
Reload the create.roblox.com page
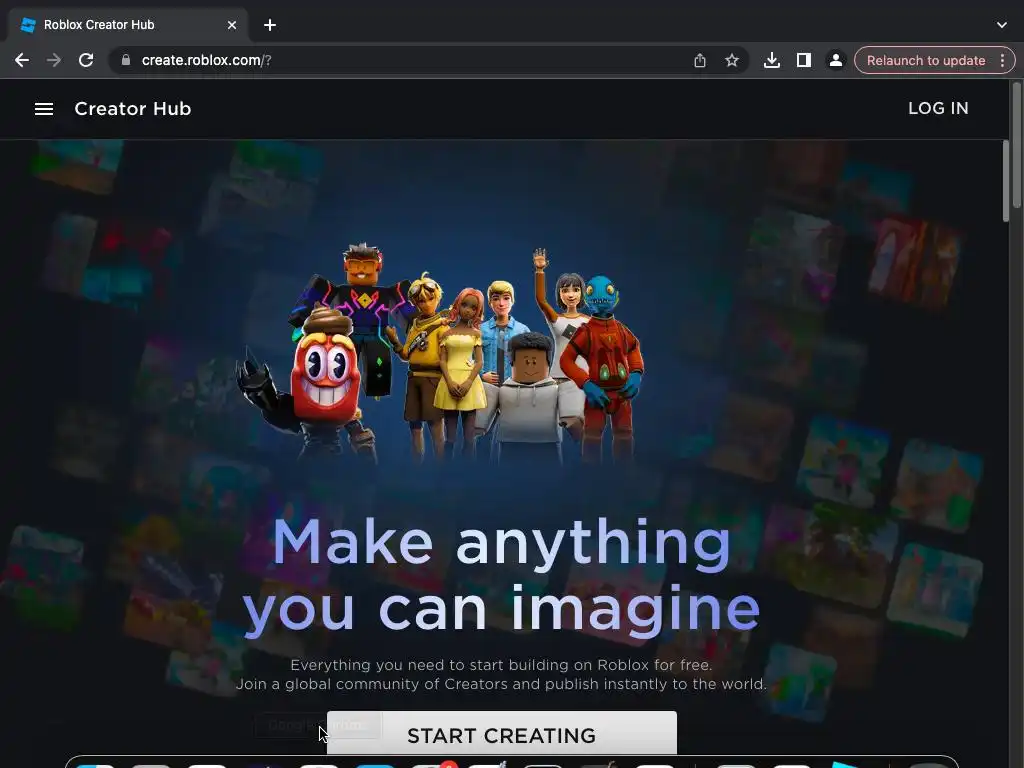coord(86,60)
